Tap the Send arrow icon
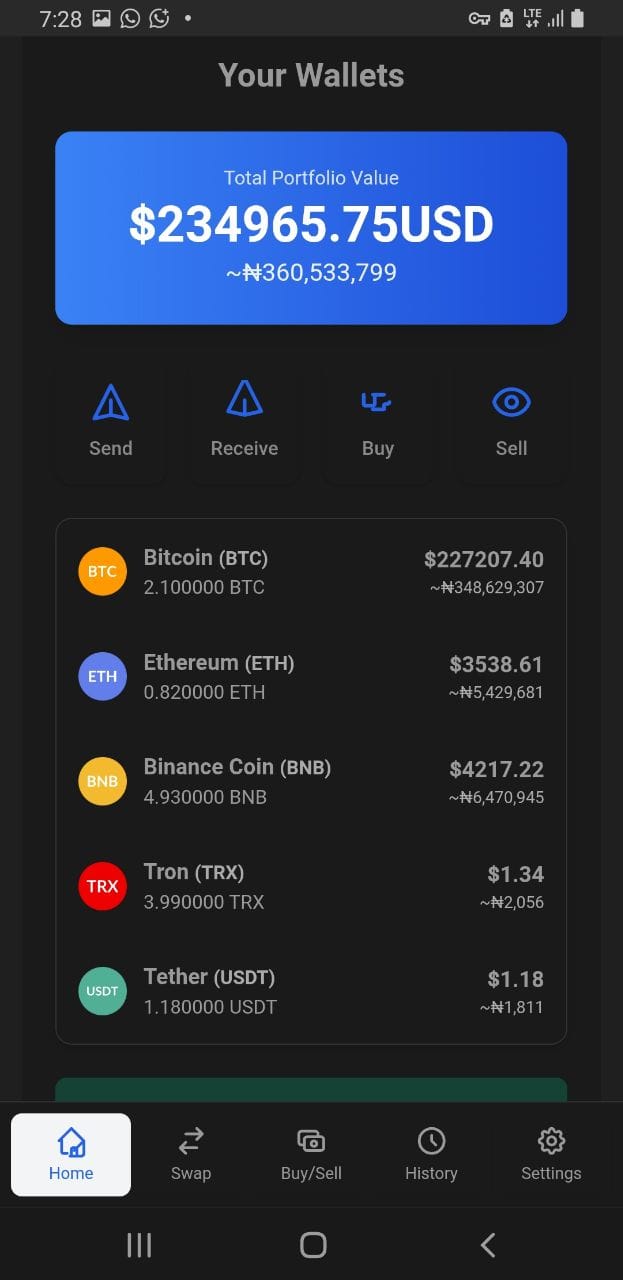Screen dimensions: 623x1280 110,402
